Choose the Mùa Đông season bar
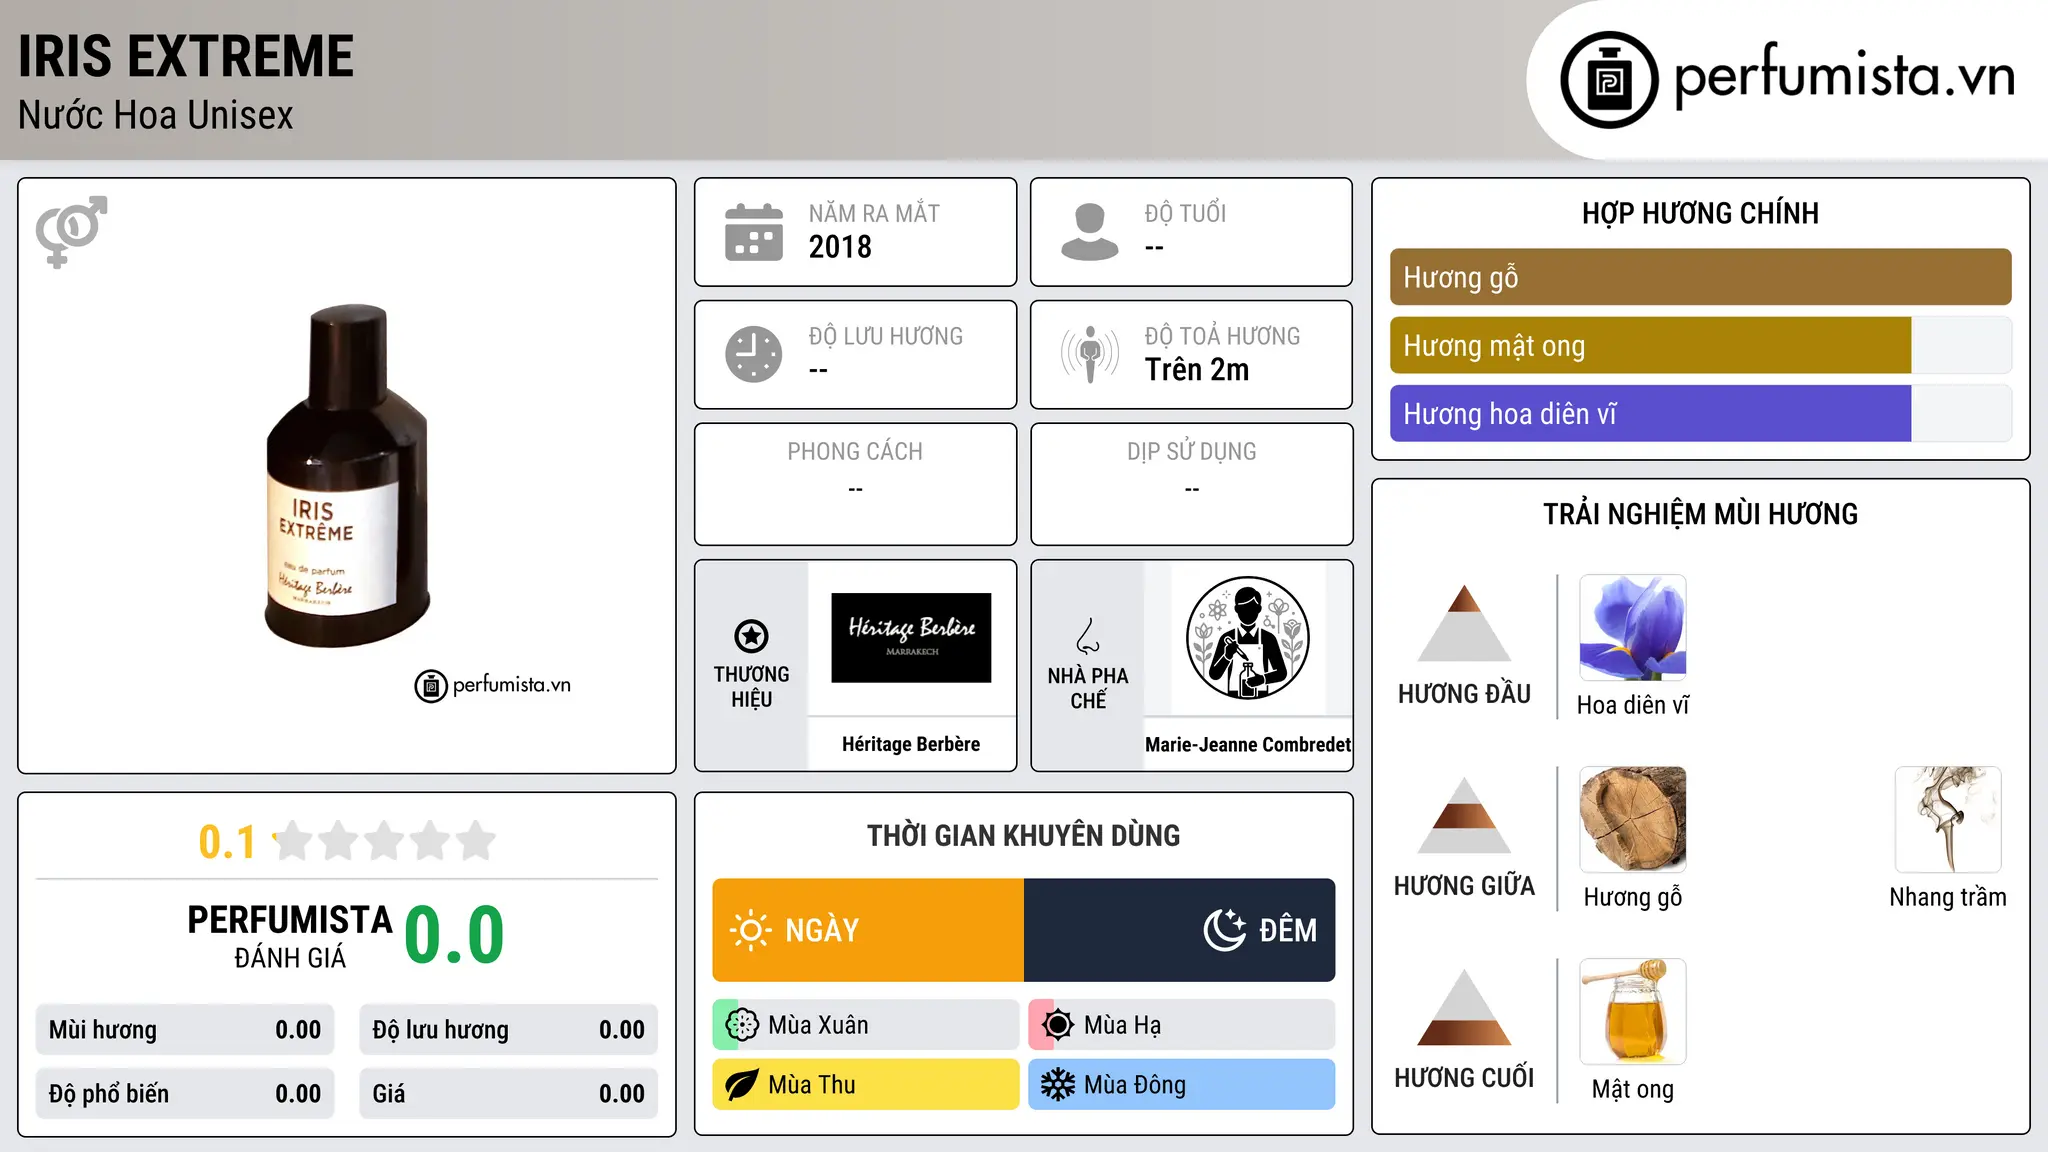 (1182, 1085)
